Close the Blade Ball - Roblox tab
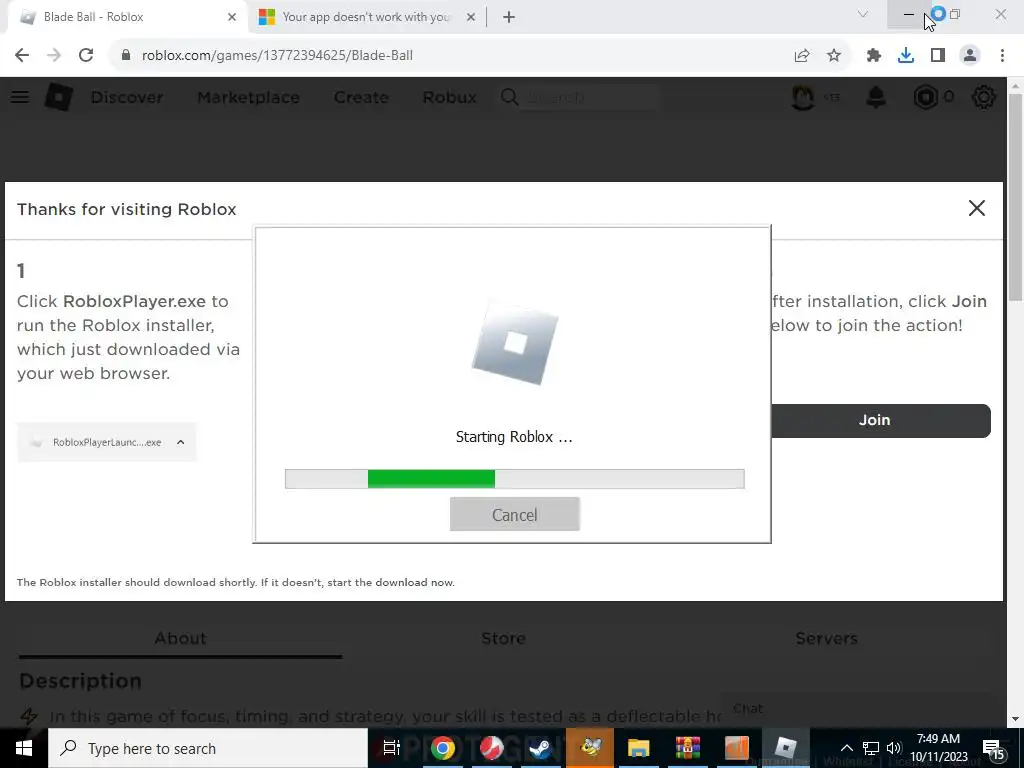Image resolution: width=1024 pixels, height=768 pixels. 232,17
